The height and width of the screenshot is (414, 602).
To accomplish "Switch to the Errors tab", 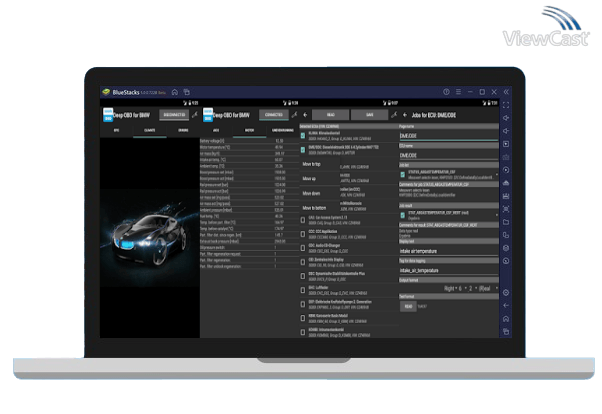I will [183, 131].
